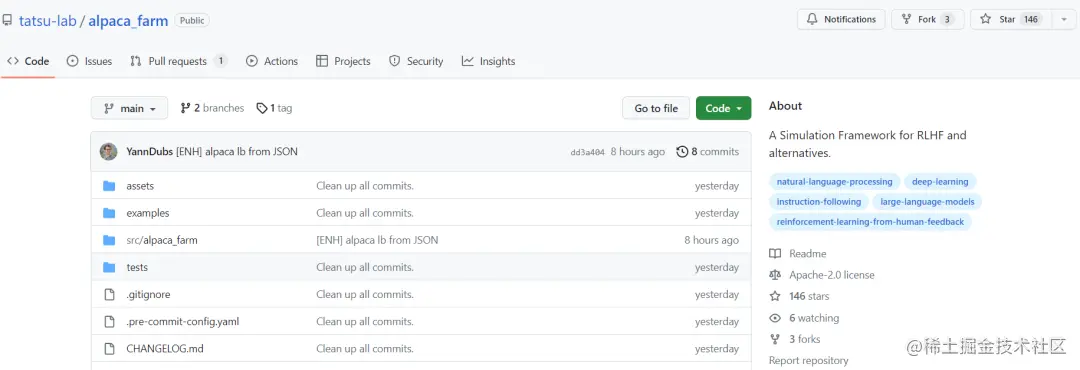
Task: Open the Projects tab
Action: pos(343,61)
